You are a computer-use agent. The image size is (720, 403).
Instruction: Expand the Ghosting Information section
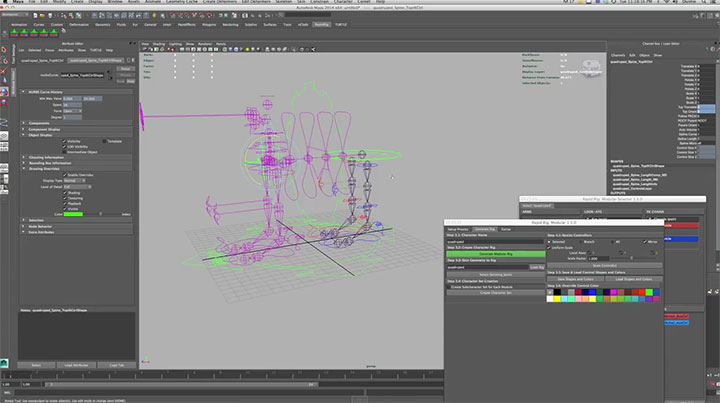click(x=23, y=157)
